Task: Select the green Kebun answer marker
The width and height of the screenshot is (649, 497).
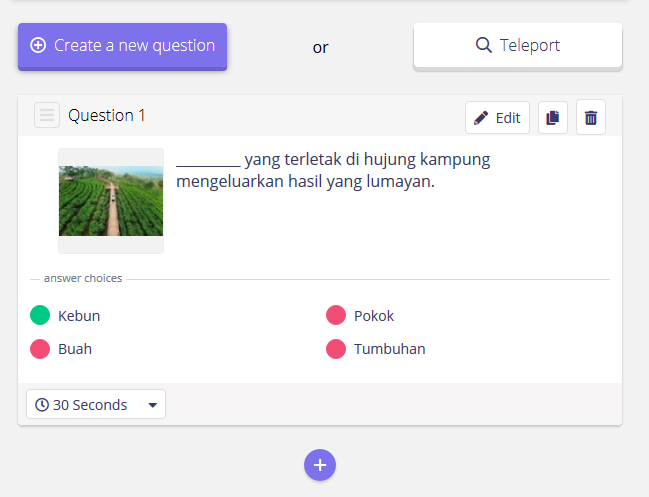Action: coord(40,316)
